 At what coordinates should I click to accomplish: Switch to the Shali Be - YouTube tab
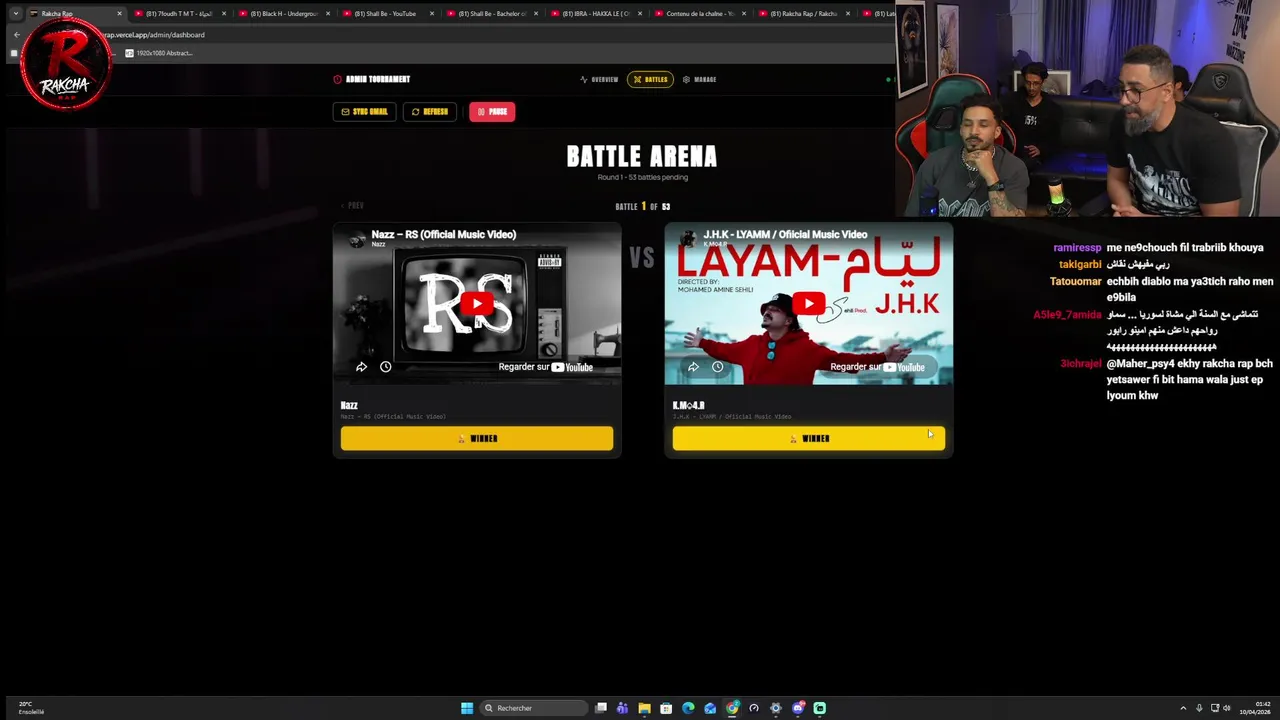[388, 14]
